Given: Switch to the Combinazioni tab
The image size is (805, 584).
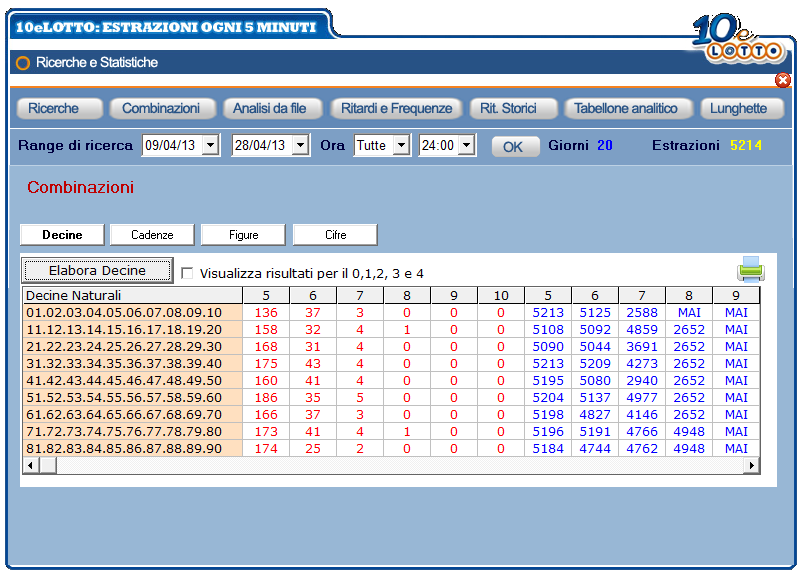Looking at the screenshot, I should point(162,108).
